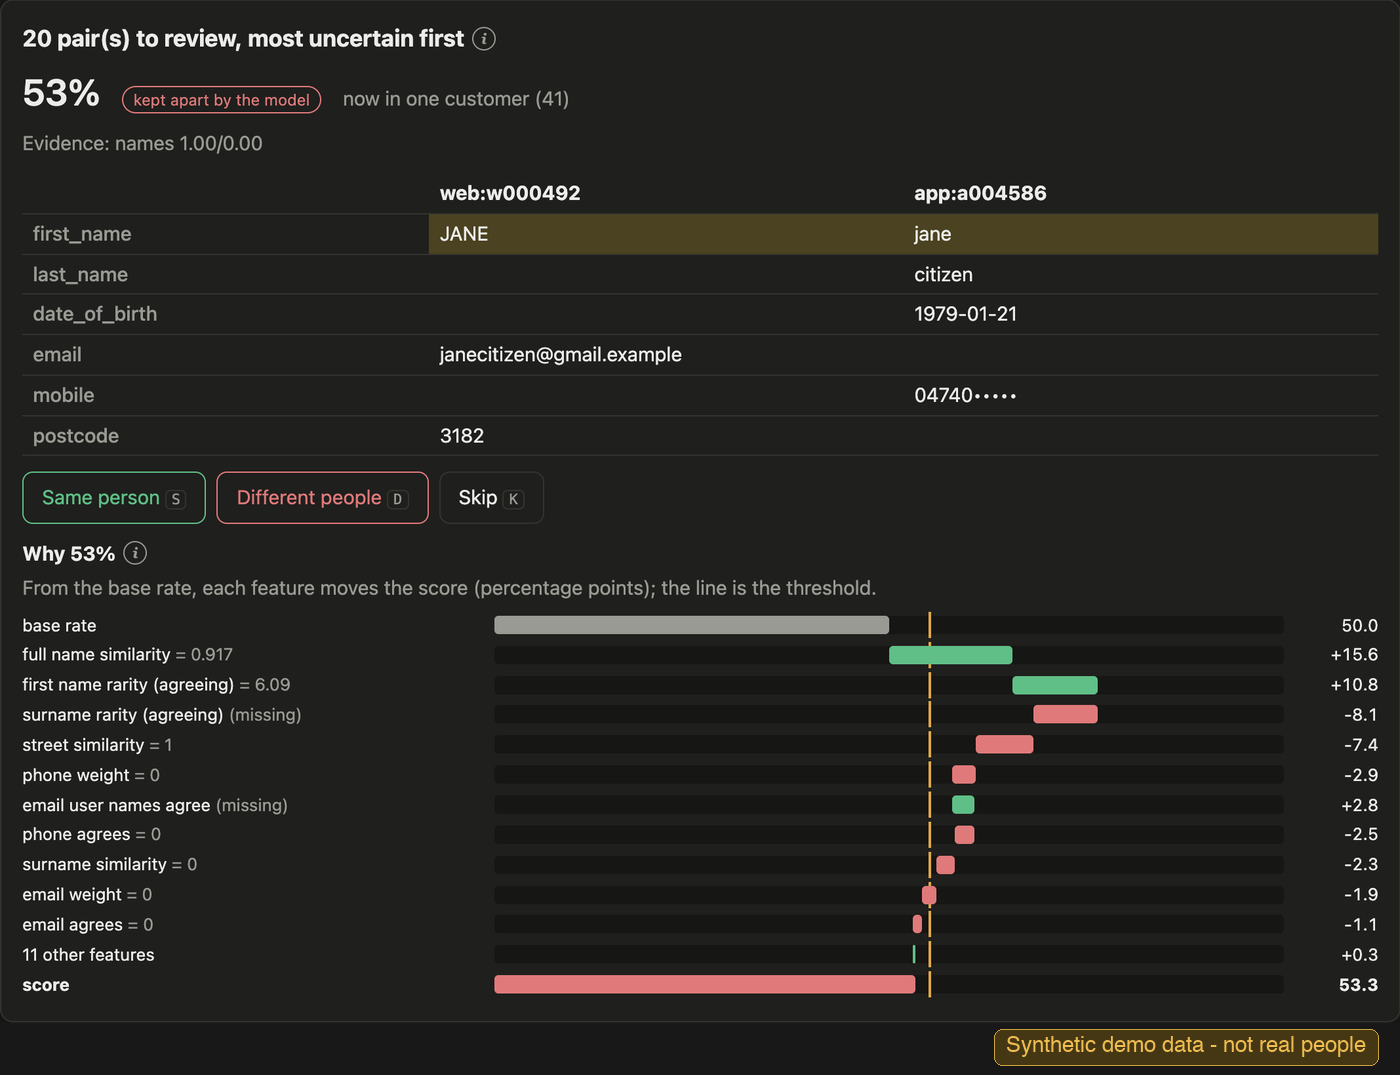The height and width of the screenshot is (1075, 1400).
Task: Click the first name value JANE
Action: [464, 234]
